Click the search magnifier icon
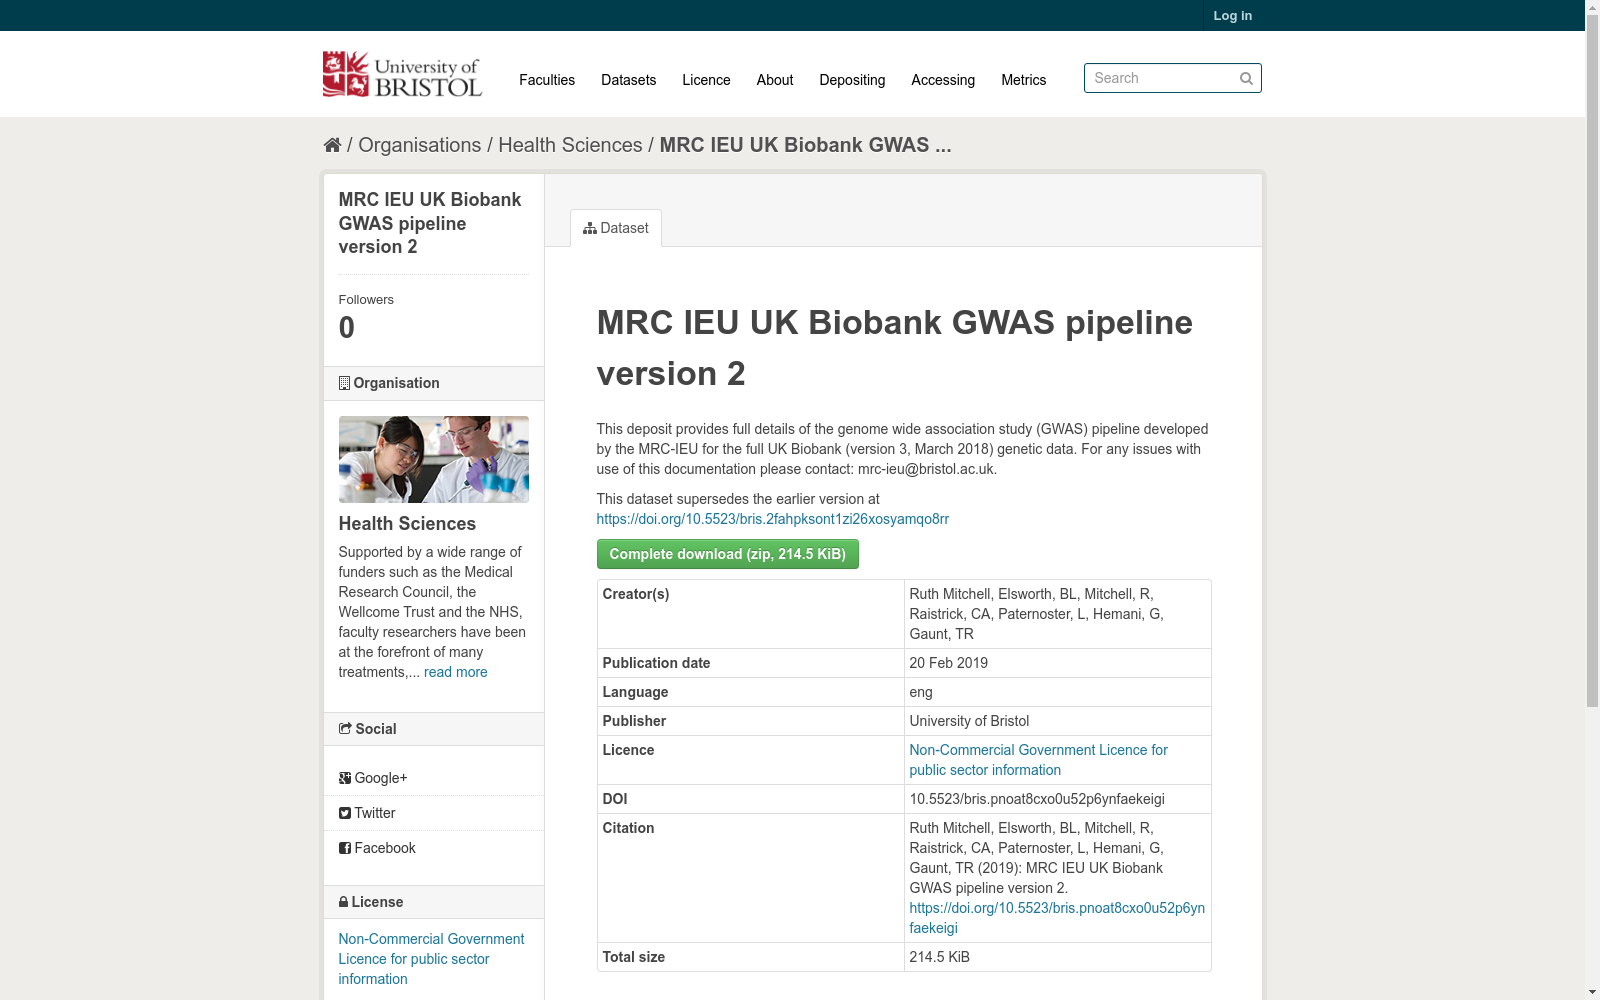The width and height of the screenshot is (1600, 1000). (x=1246, y=78)
